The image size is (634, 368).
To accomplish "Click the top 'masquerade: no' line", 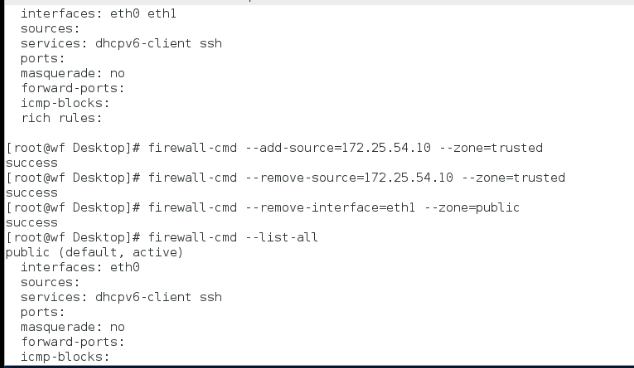I will tap(73, 74).
